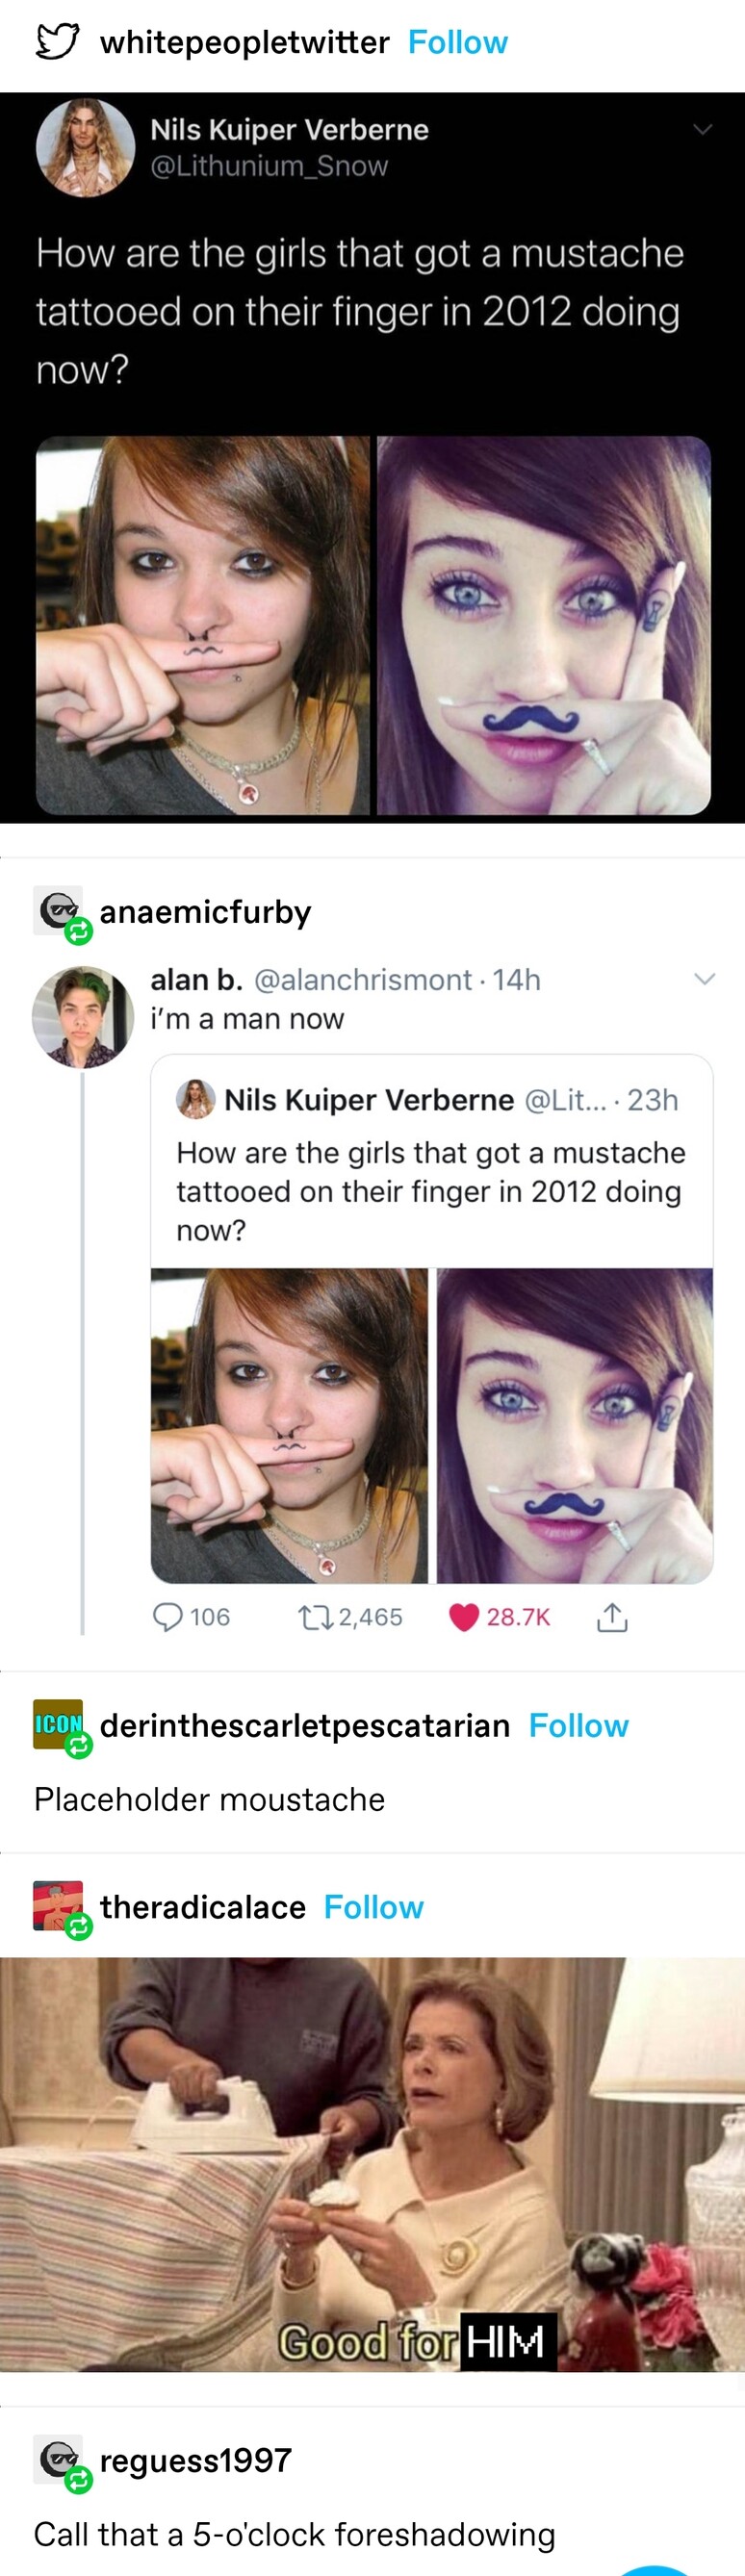
Task: Click the reguess1997 reblog avatar
Action: [58, 2460]
